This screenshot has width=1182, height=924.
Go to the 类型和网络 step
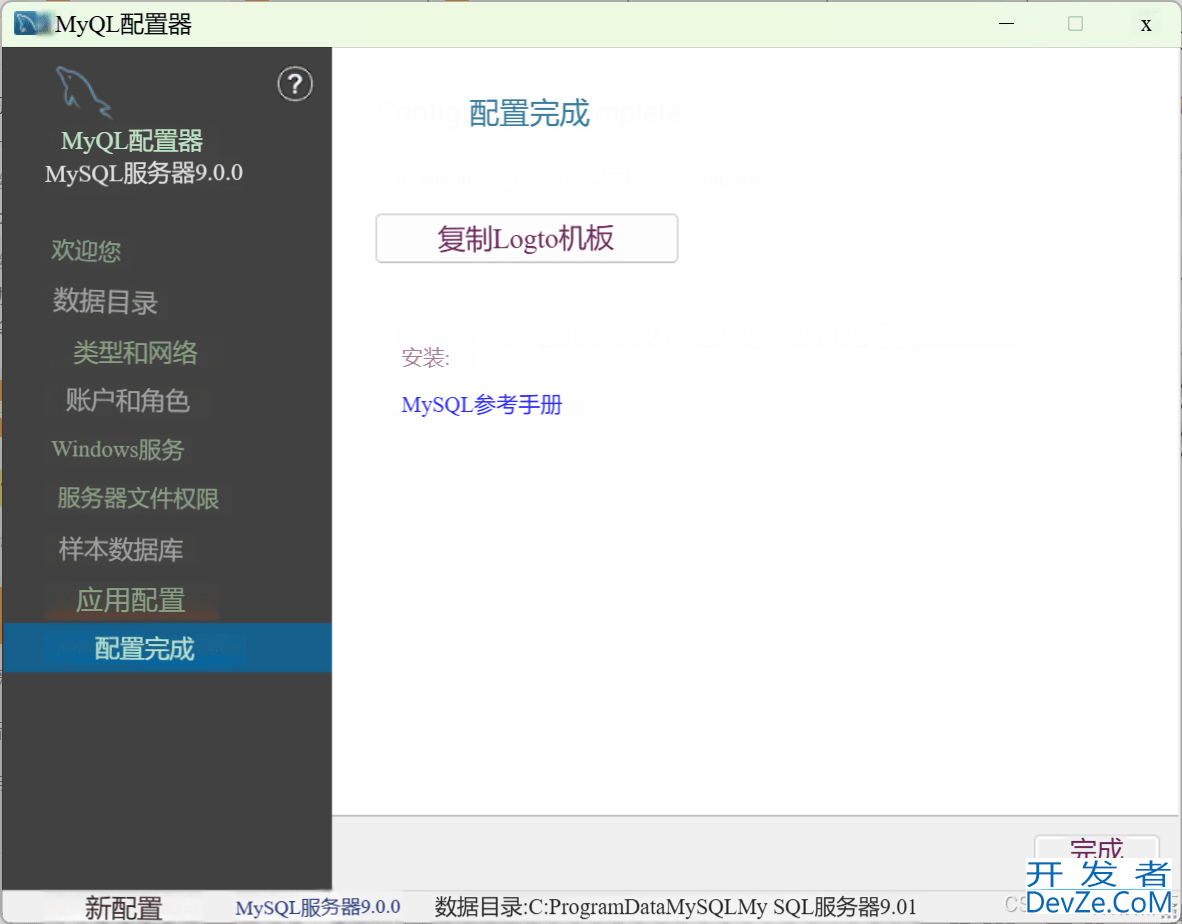(136, 352)
